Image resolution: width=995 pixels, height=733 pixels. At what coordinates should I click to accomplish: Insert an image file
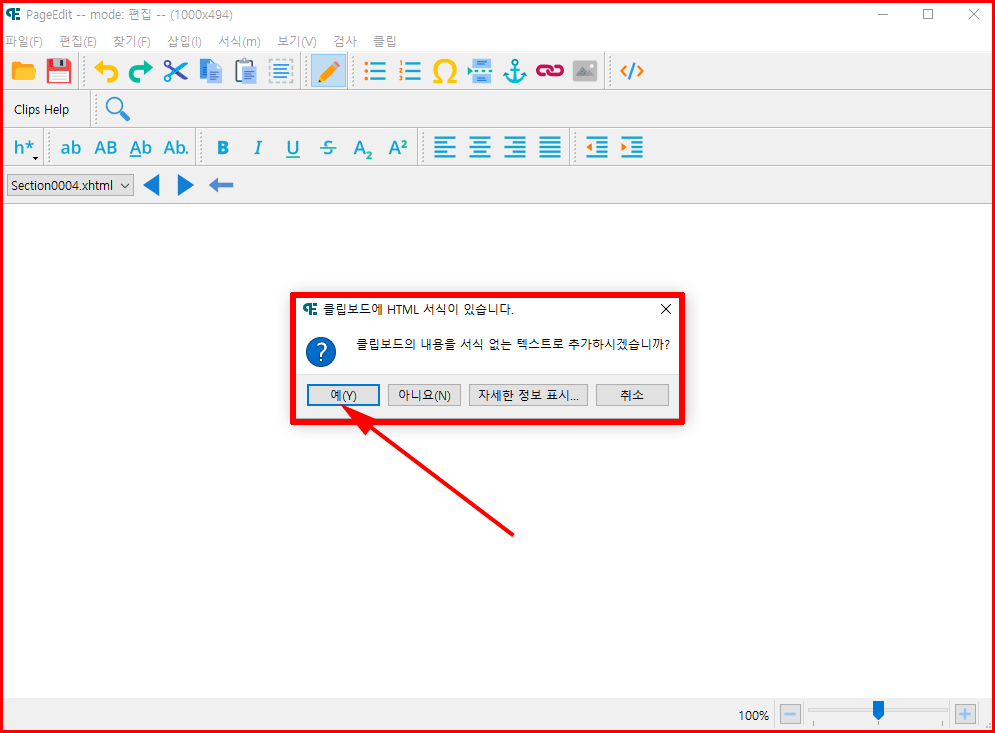tap(584, 71)
